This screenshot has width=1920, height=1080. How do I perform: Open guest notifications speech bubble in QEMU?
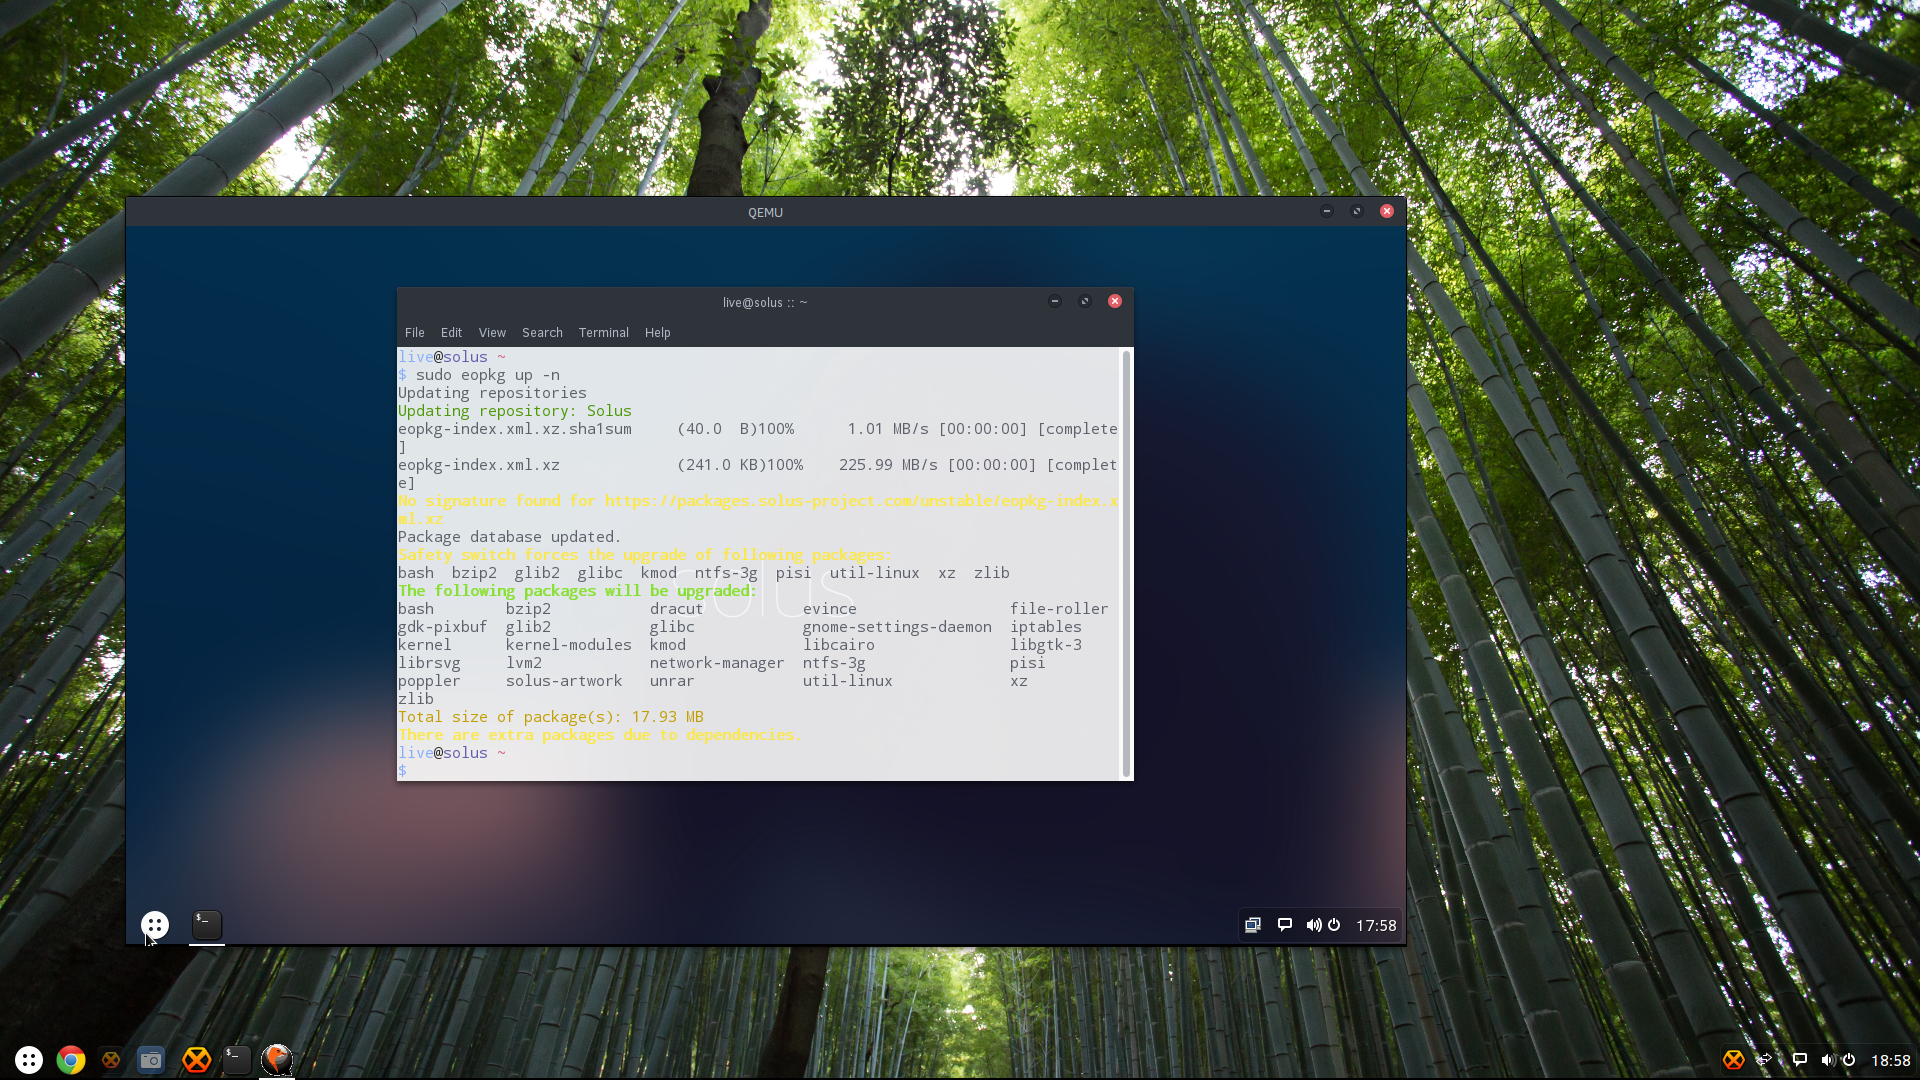click(1285, 925)
